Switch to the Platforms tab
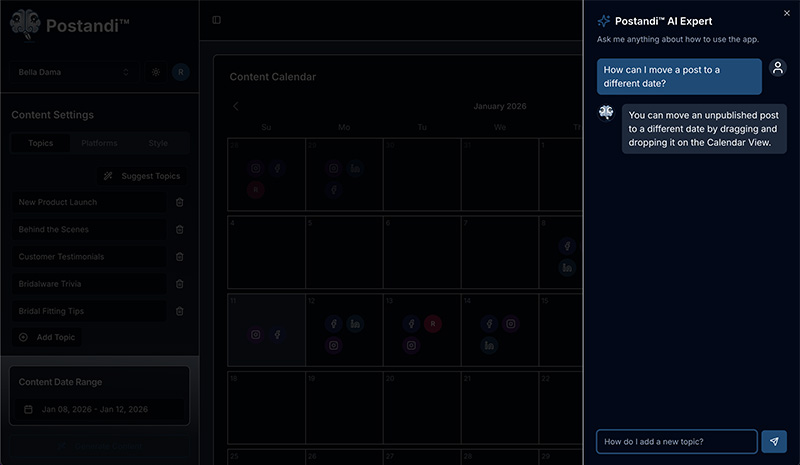The image size is (800, 465). coord(99,143)
